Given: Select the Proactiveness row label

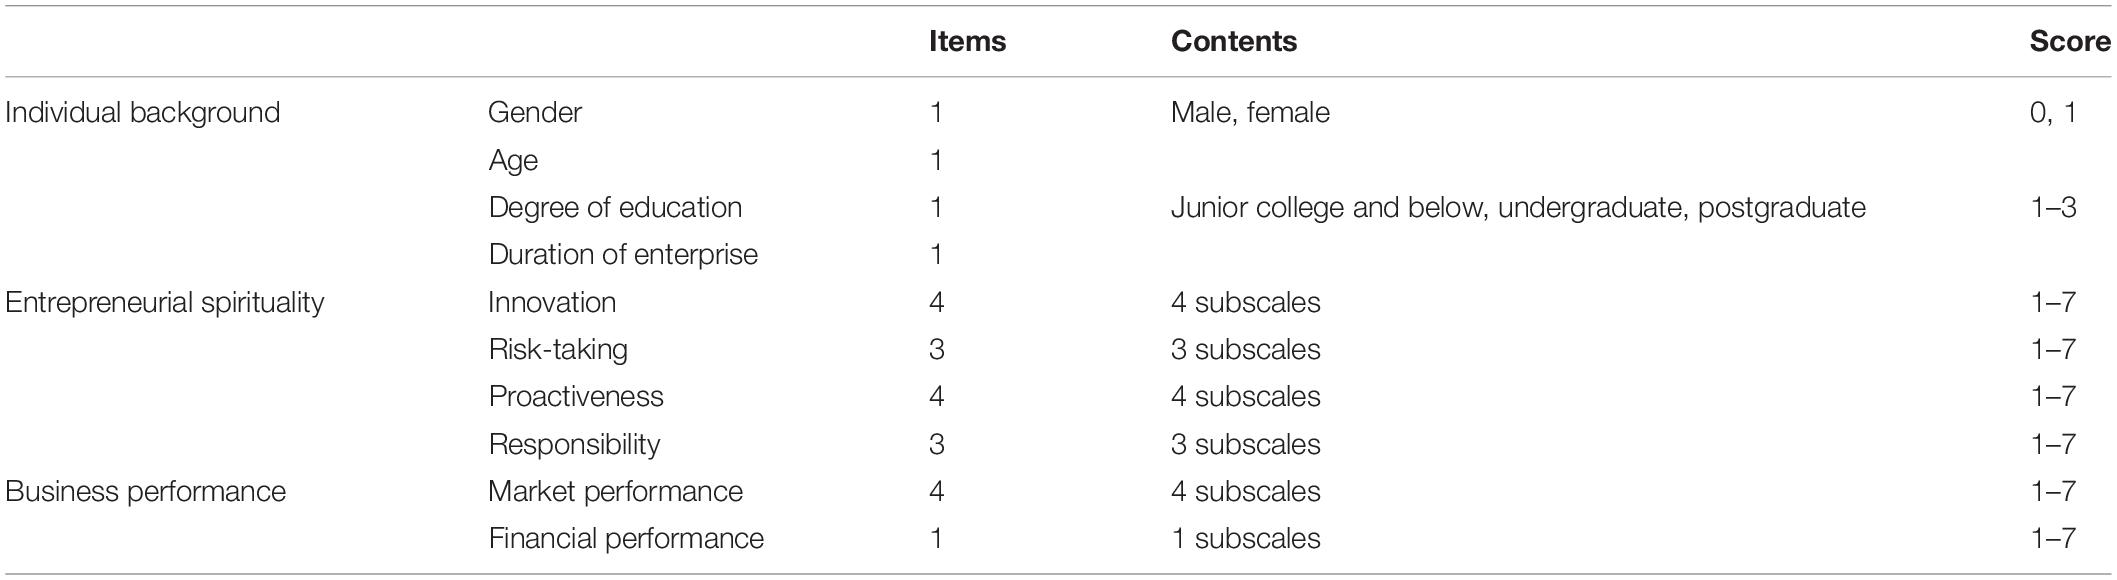Looking at the screenshot, I should tap(576, 397).
